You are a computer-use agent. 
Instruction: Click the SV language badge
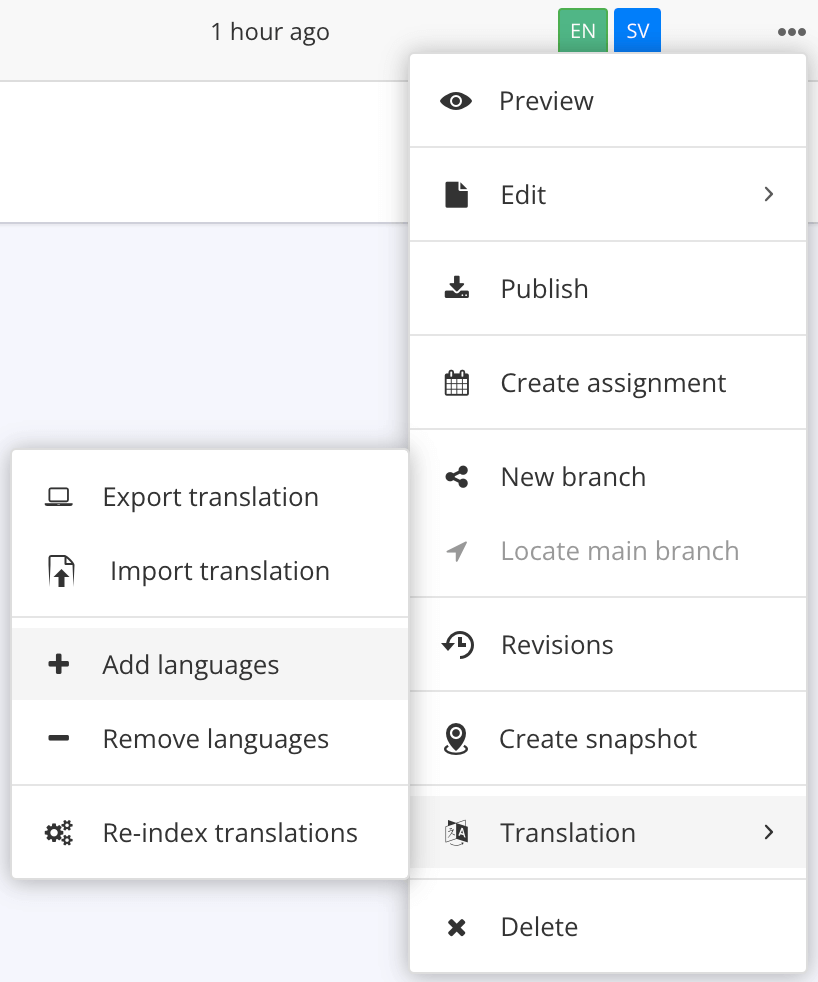click(x=637, y=30)
